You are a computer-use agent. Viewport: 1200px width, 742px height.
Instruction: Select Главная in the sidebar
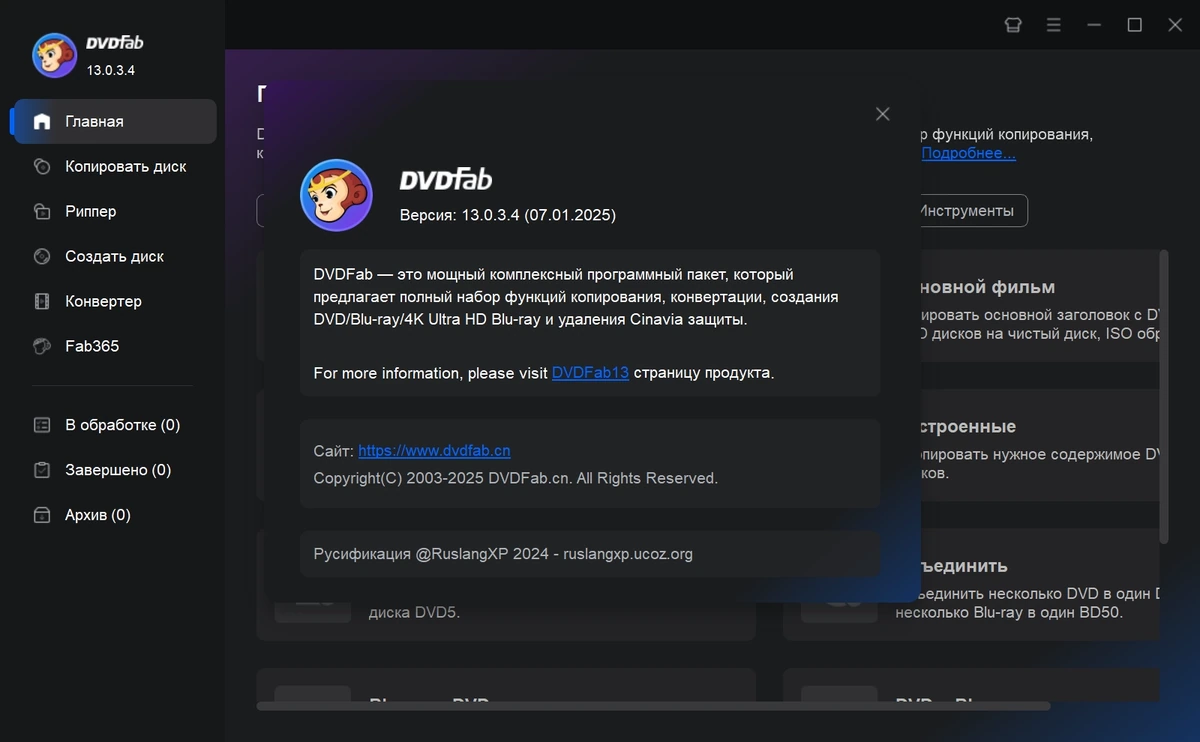pos(113,121)
